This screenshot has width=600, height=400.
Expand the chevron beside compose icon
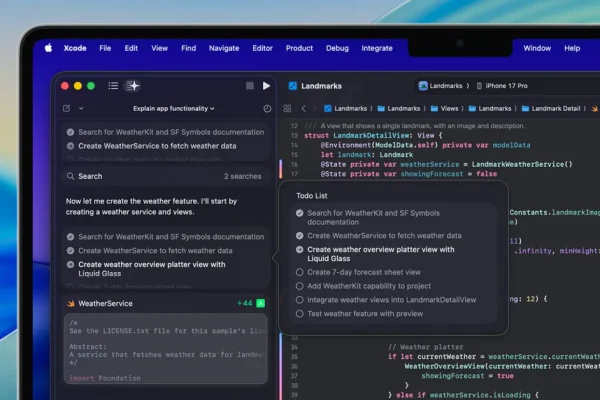(x=81, y=108)
